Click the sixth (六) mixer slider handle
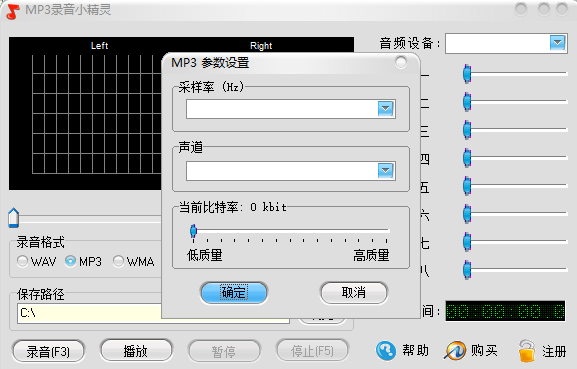The width and height of the screenshot is (577, 369). tap(467, 213)
